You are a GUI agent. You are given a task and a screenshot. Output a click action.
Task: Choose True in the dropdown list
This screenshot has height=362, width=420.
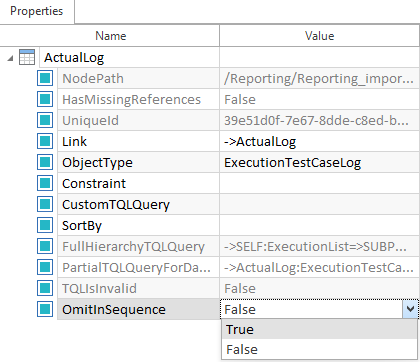tap(319, 329)
